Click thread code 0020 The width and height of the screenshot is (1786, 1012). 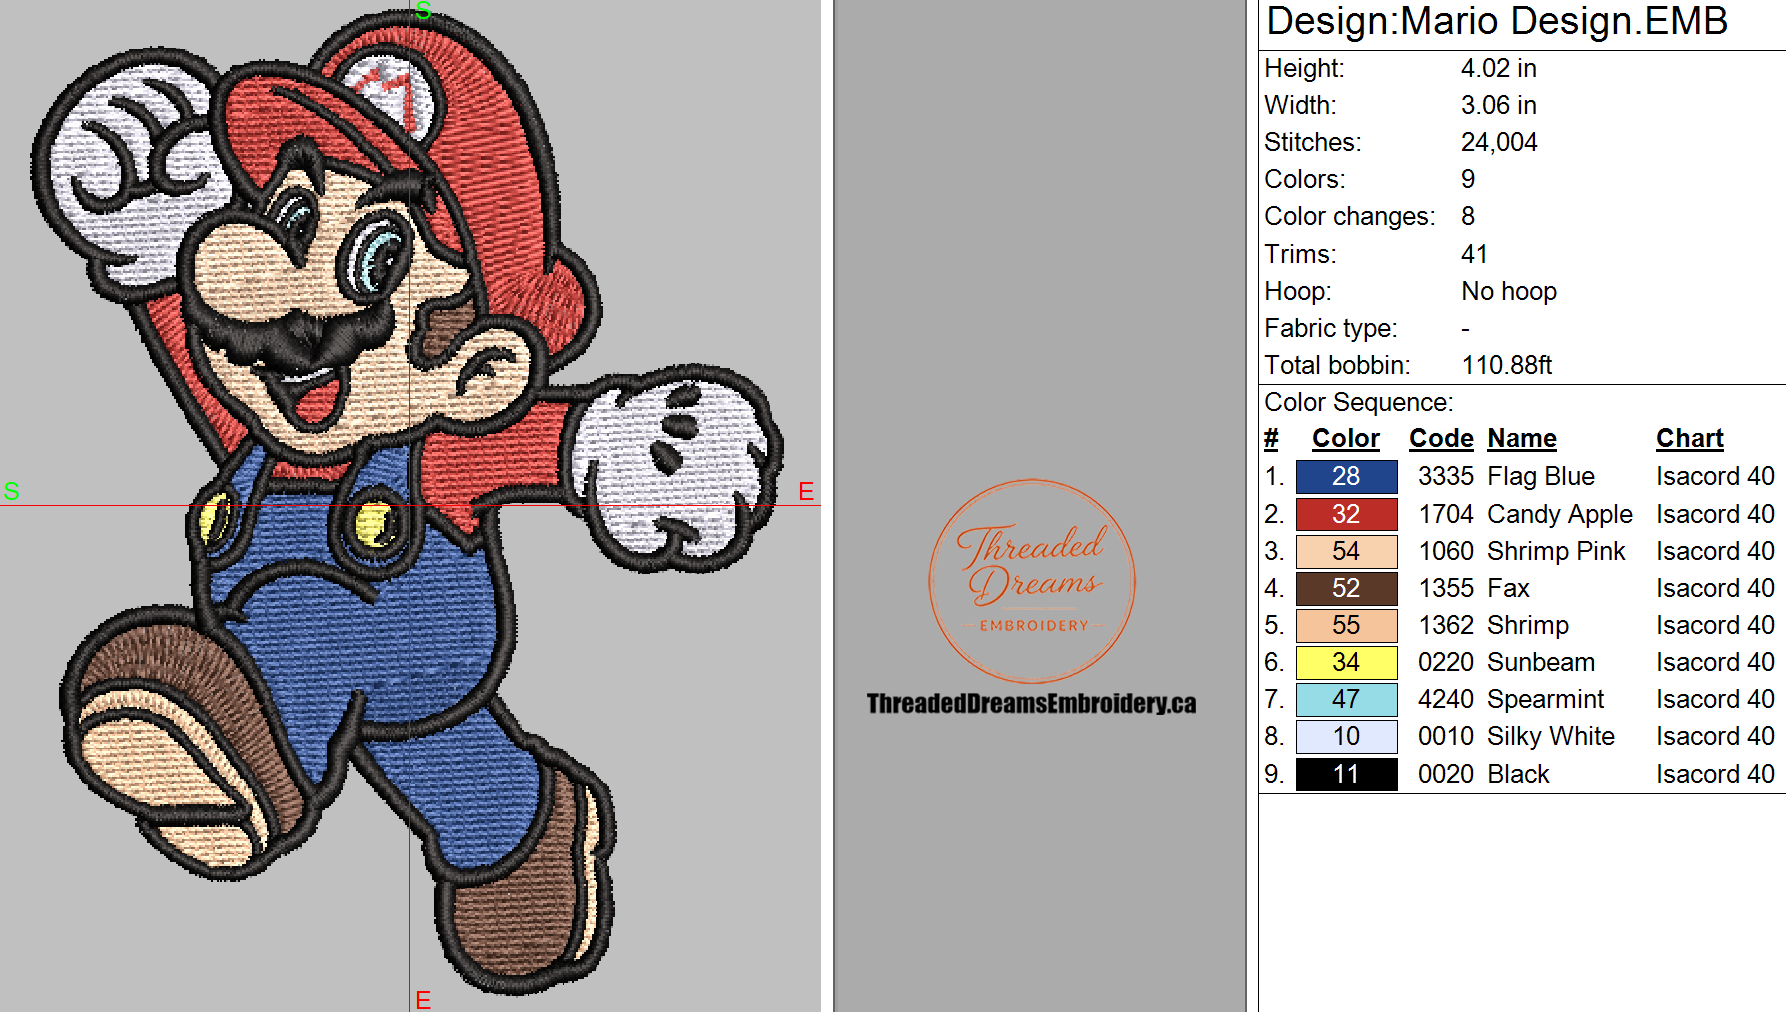(1445, 774)
